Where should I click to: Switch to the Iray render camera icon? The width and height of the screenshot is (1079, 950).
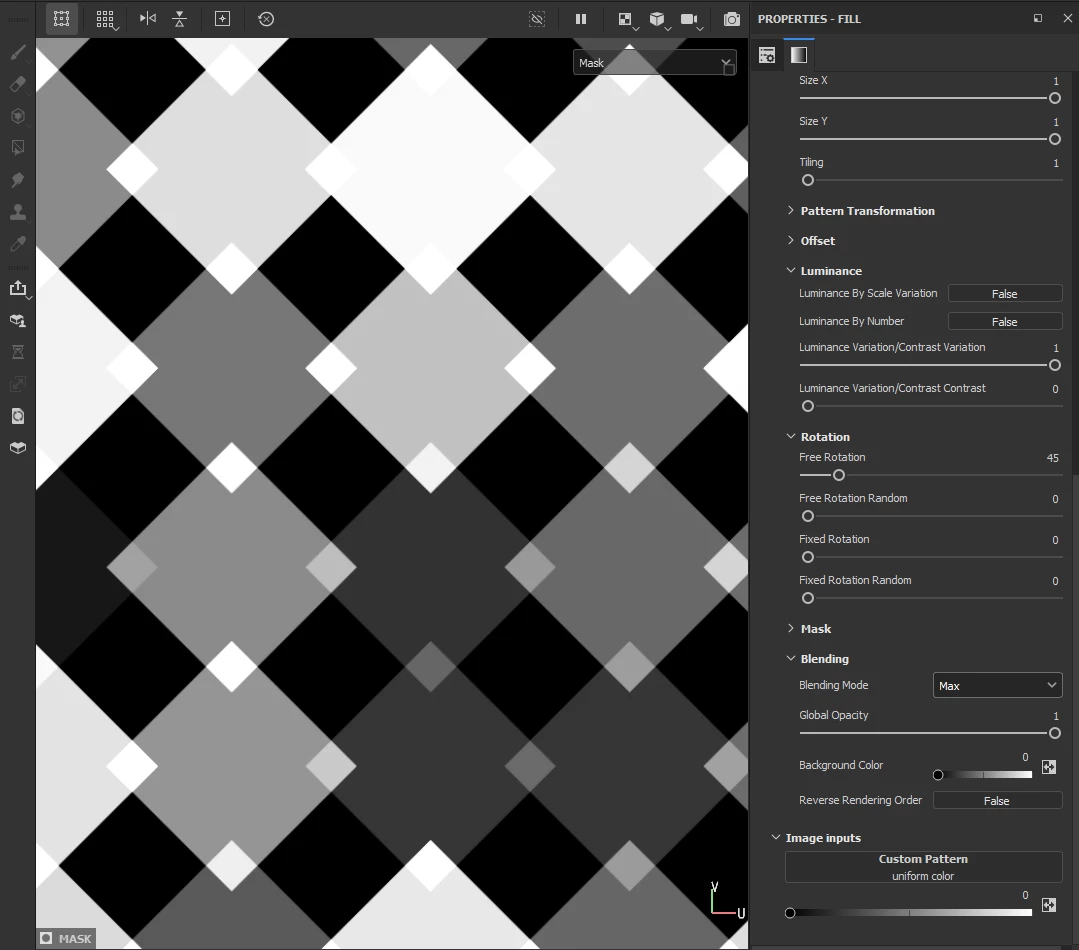click(731, 19)
